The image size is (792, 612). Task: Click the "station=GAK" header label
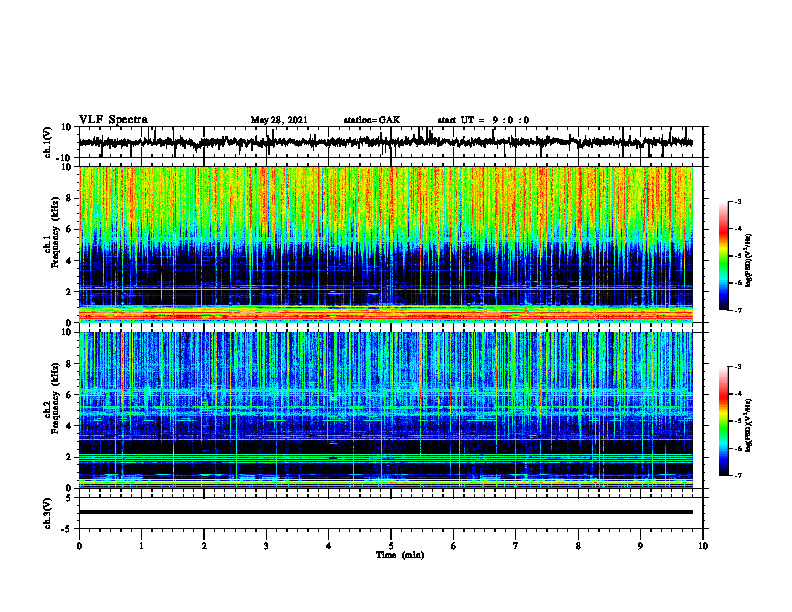tap(372, 120)
